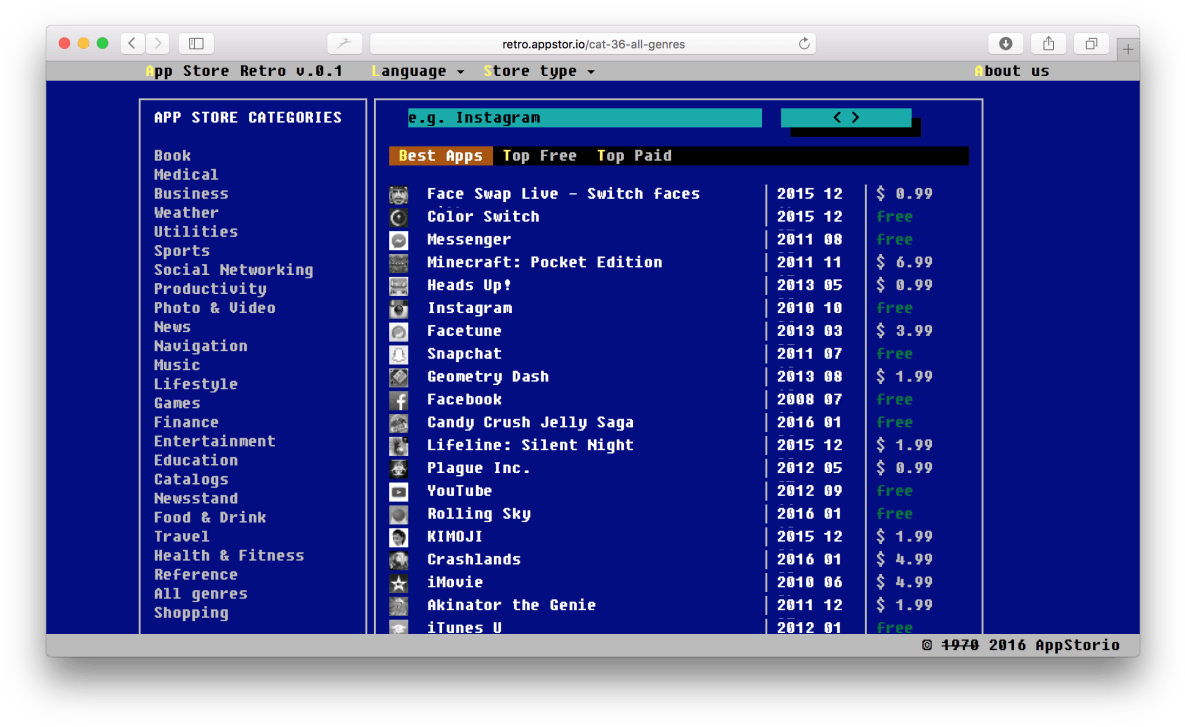Click the Instagram app icon
Screen dimensions: 1185x727
[398, 309]
